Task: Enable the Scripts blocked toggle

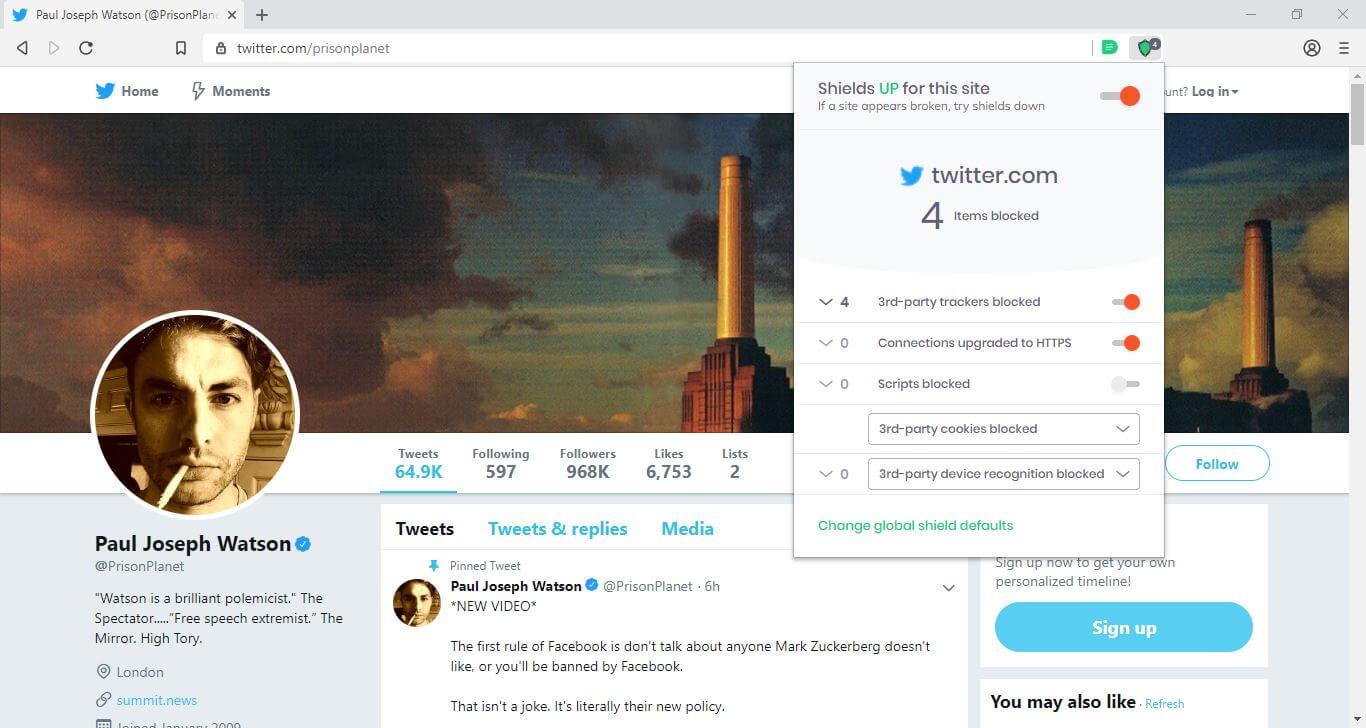Action: tap(1126, 384)
